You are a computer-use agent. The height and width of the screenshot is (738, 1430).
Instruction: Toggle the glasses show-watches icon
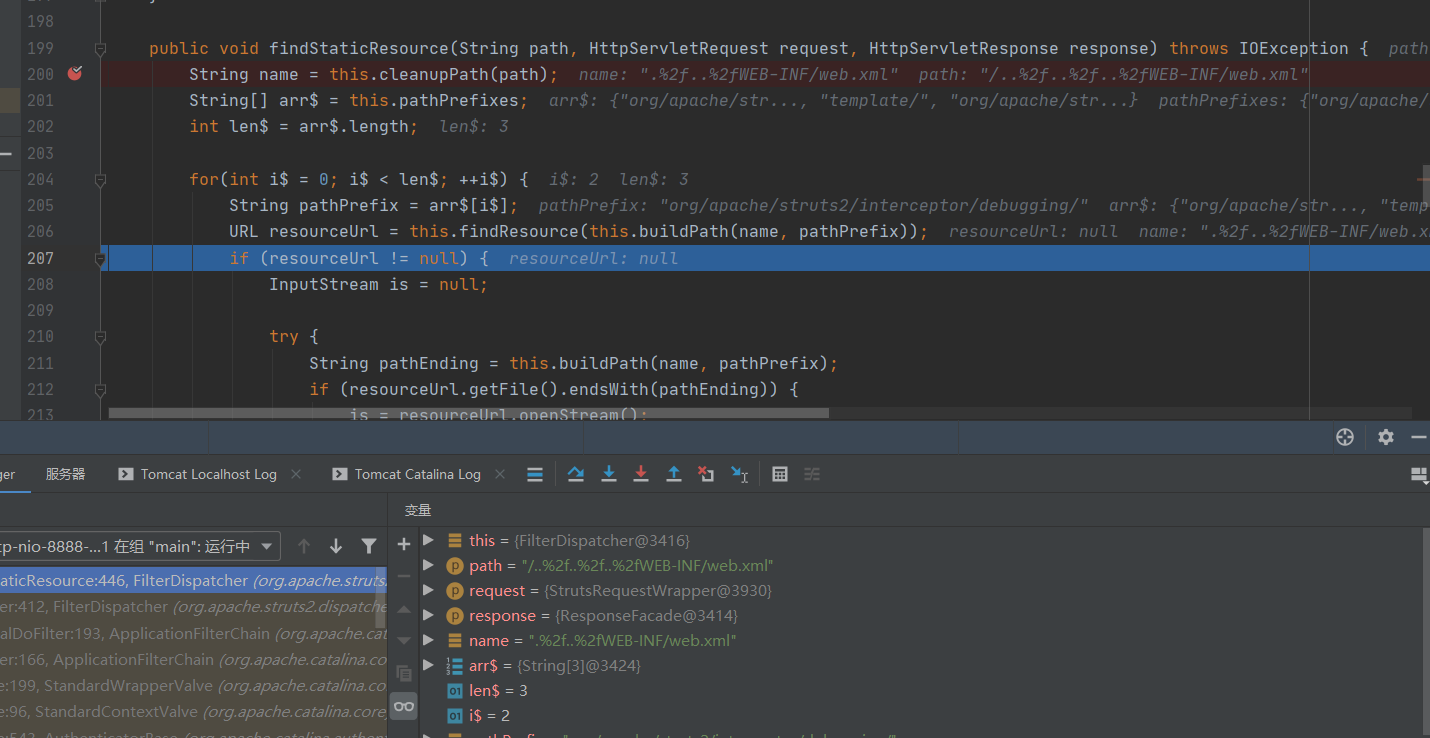click(x=404, y=706)
